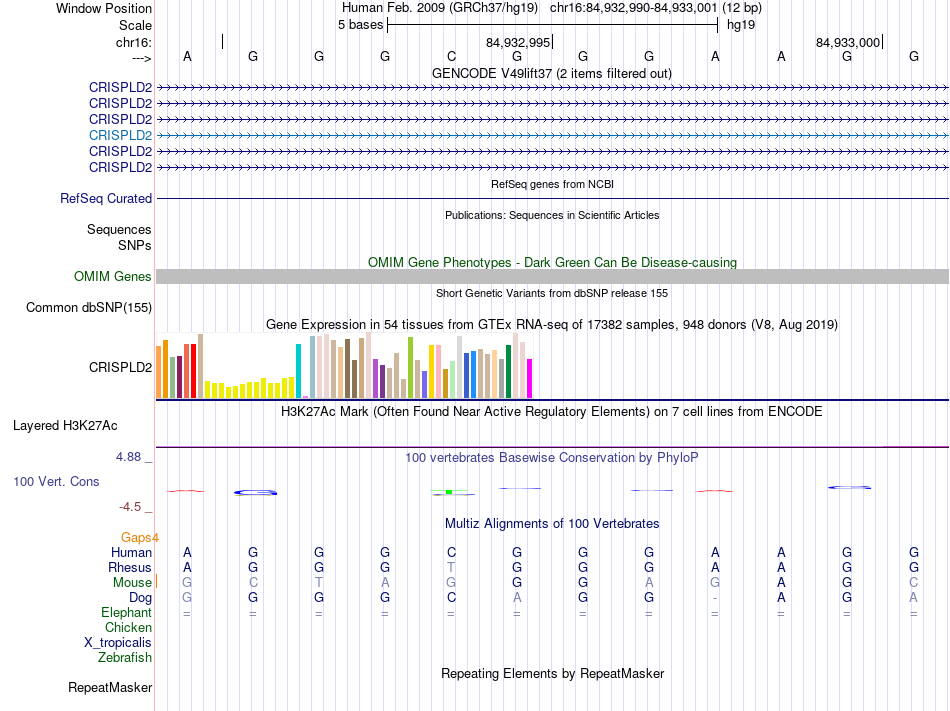
Task: Click the 100 Vert. Cons label
Action: (56, 482)
